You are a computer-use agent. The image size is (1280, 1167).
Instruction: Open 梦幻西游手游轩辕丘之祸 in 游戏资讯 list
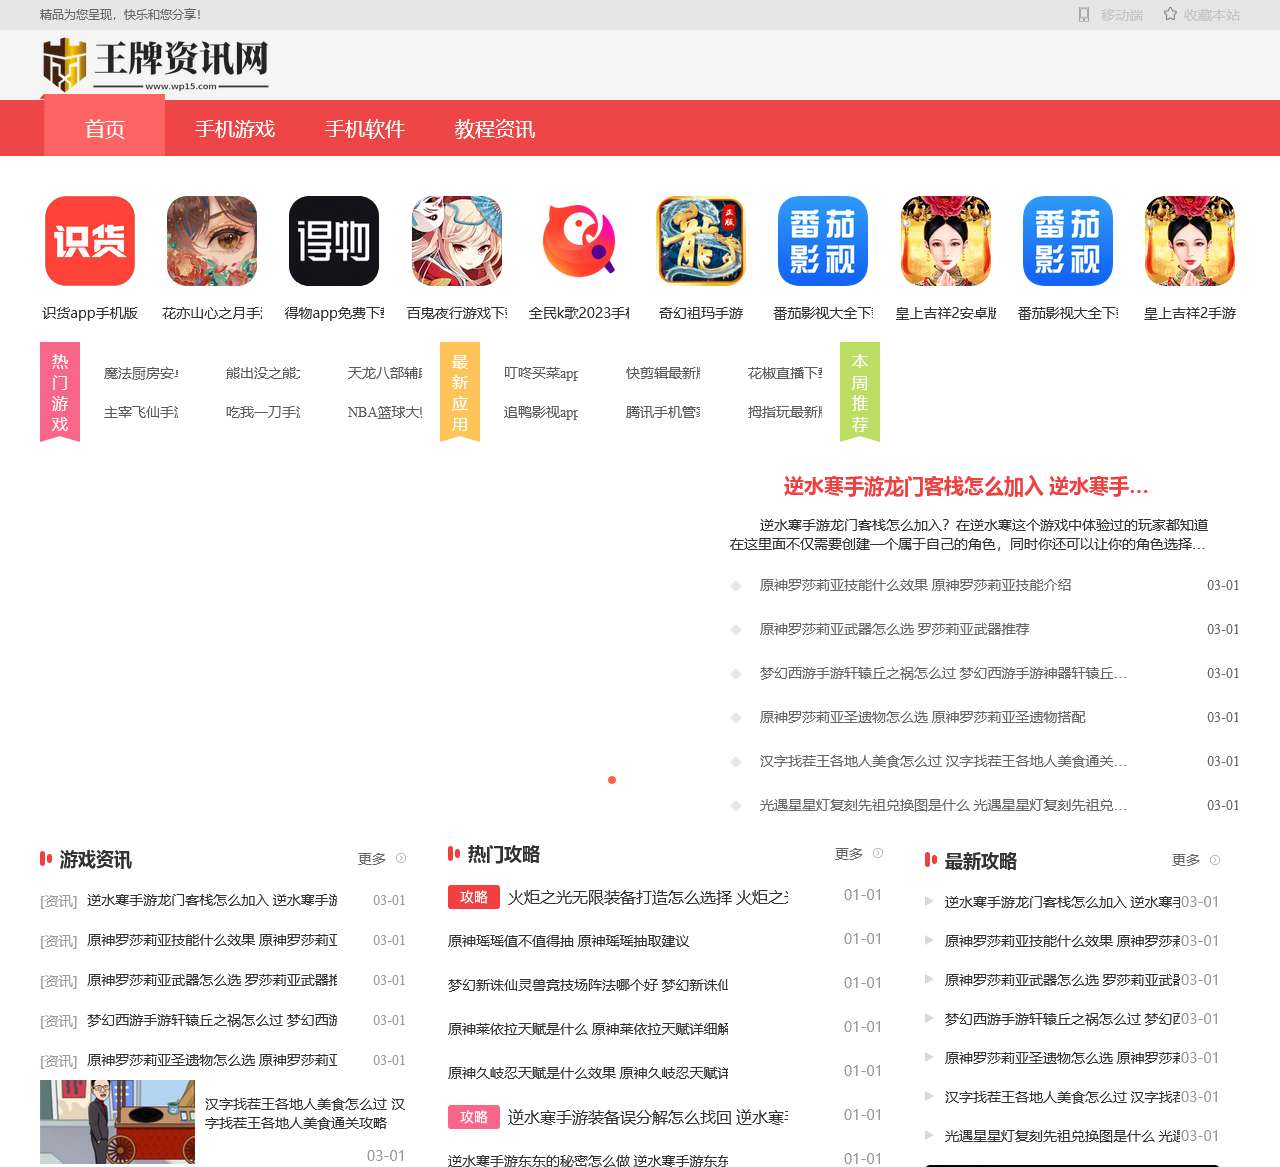[x=212, y=1020]
